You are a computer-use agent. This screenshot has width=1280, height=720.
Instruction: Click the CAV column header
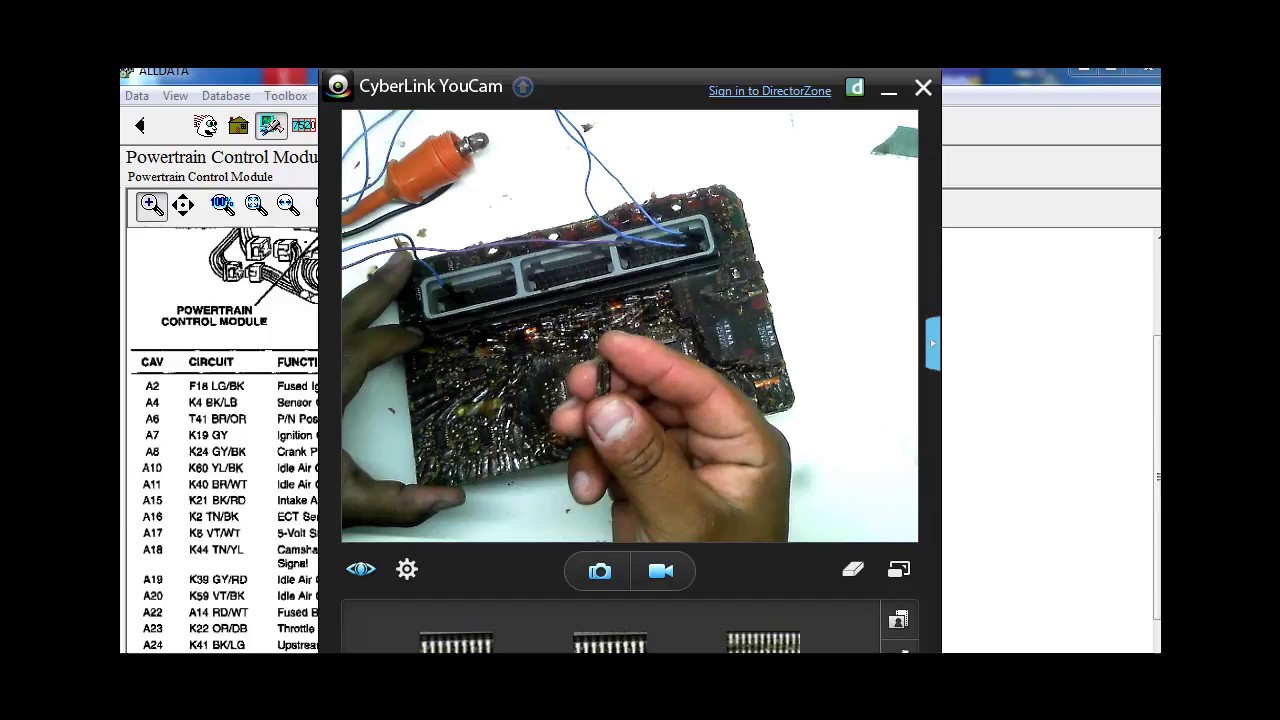click(x=152, y=362)
